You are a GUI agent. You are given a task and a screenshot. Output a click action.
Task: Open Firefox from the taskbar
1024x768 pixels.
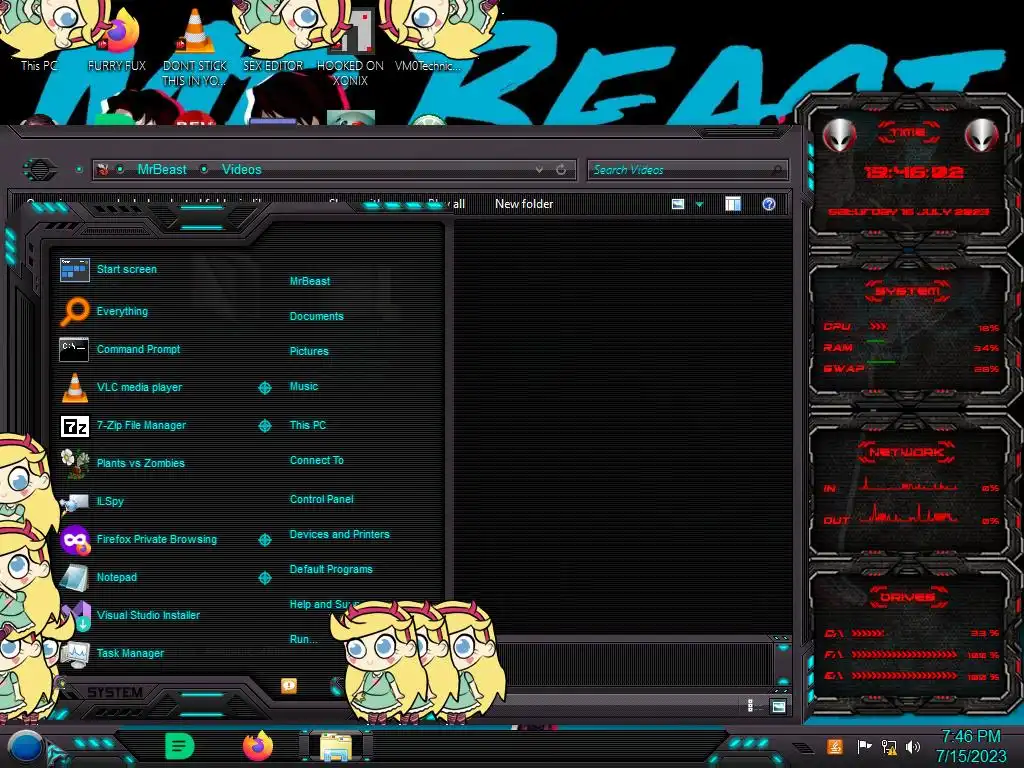click(257, 746)
